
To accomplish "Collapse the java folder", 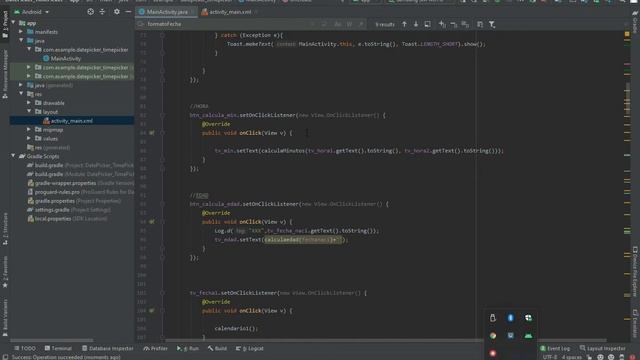I will (21, 41).
